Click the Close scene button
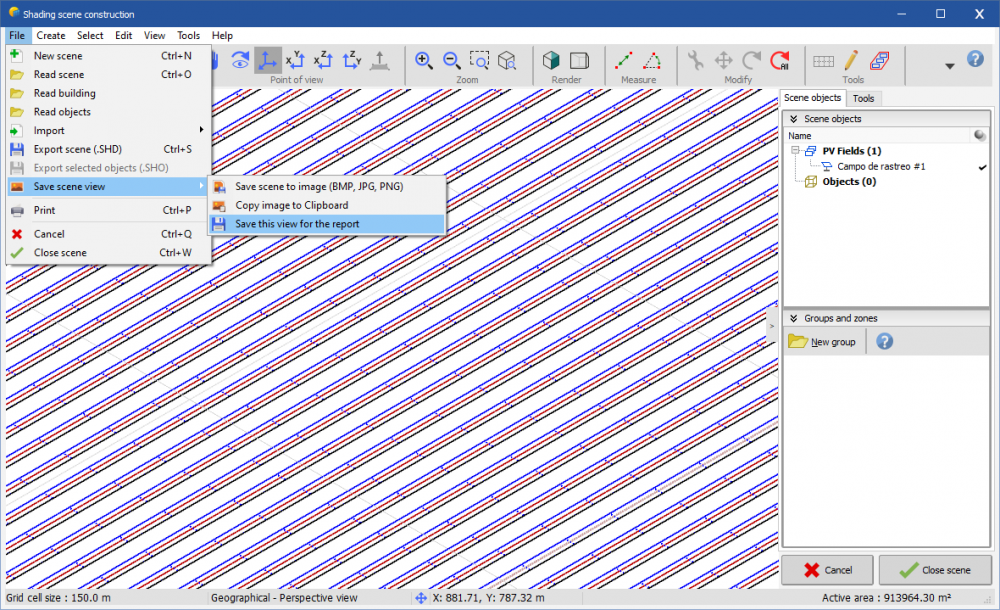 [x=934, y=569]
